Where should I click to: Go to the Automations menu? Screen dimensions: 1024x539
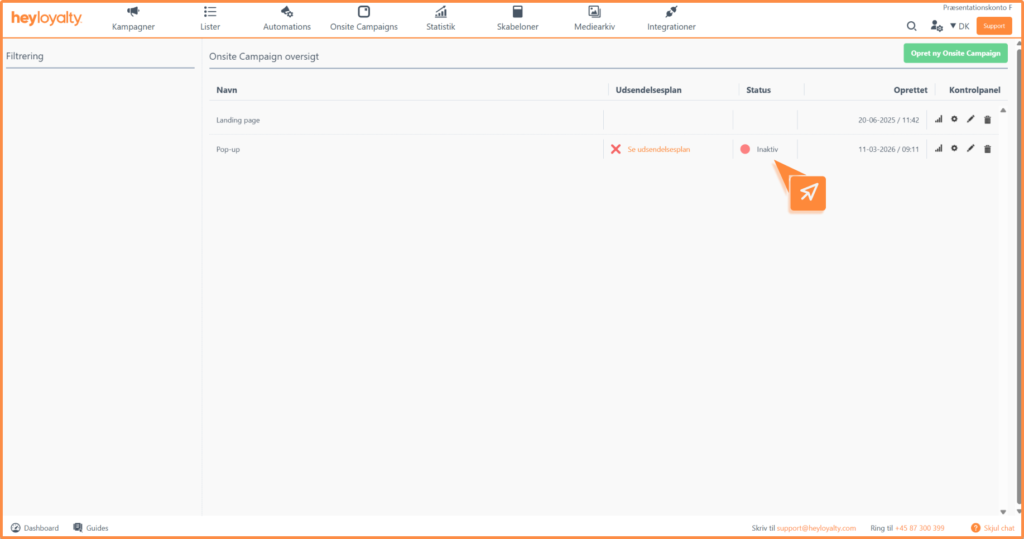coord(287,18)
